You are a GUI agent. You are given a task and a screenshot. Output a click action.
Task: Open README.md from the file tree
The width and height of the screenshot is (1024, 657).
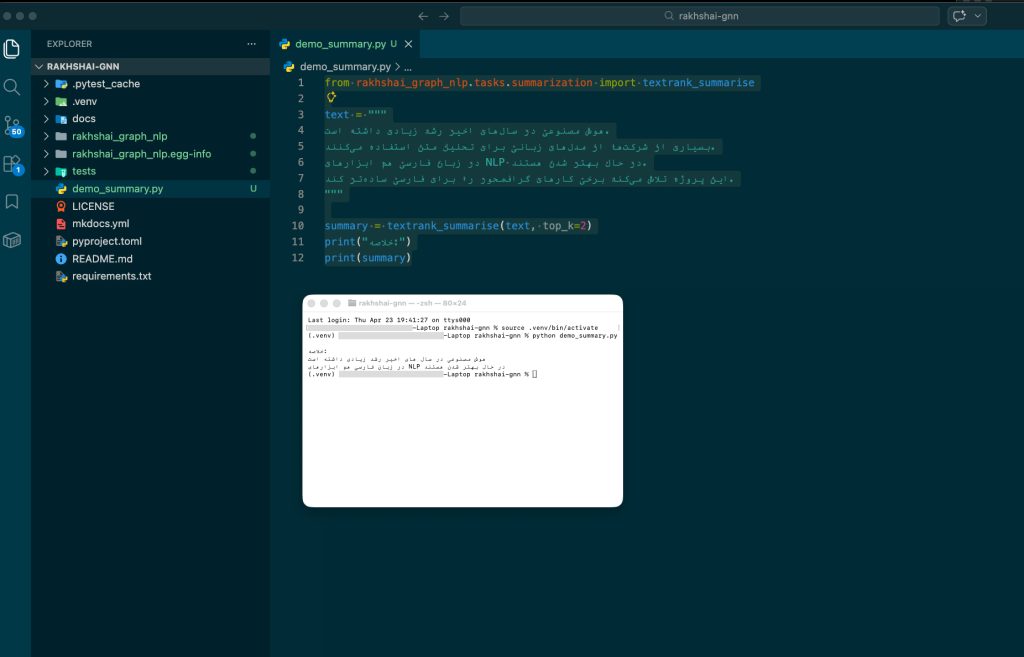102,259
